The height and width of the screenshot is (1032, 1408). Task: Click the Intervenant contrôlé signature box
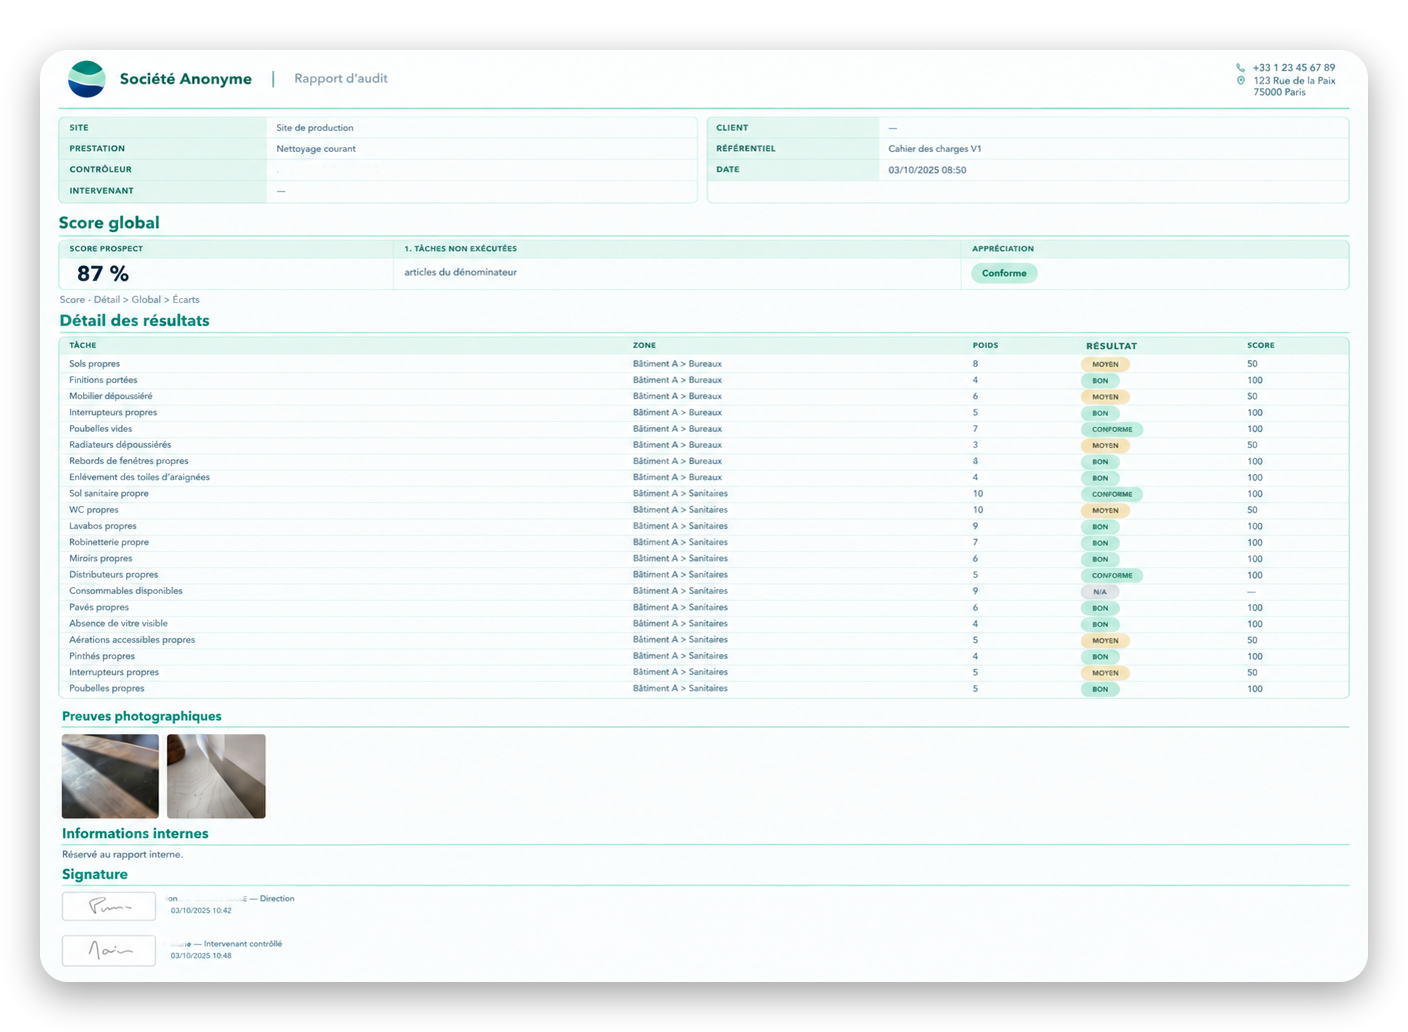click(109, 950)
